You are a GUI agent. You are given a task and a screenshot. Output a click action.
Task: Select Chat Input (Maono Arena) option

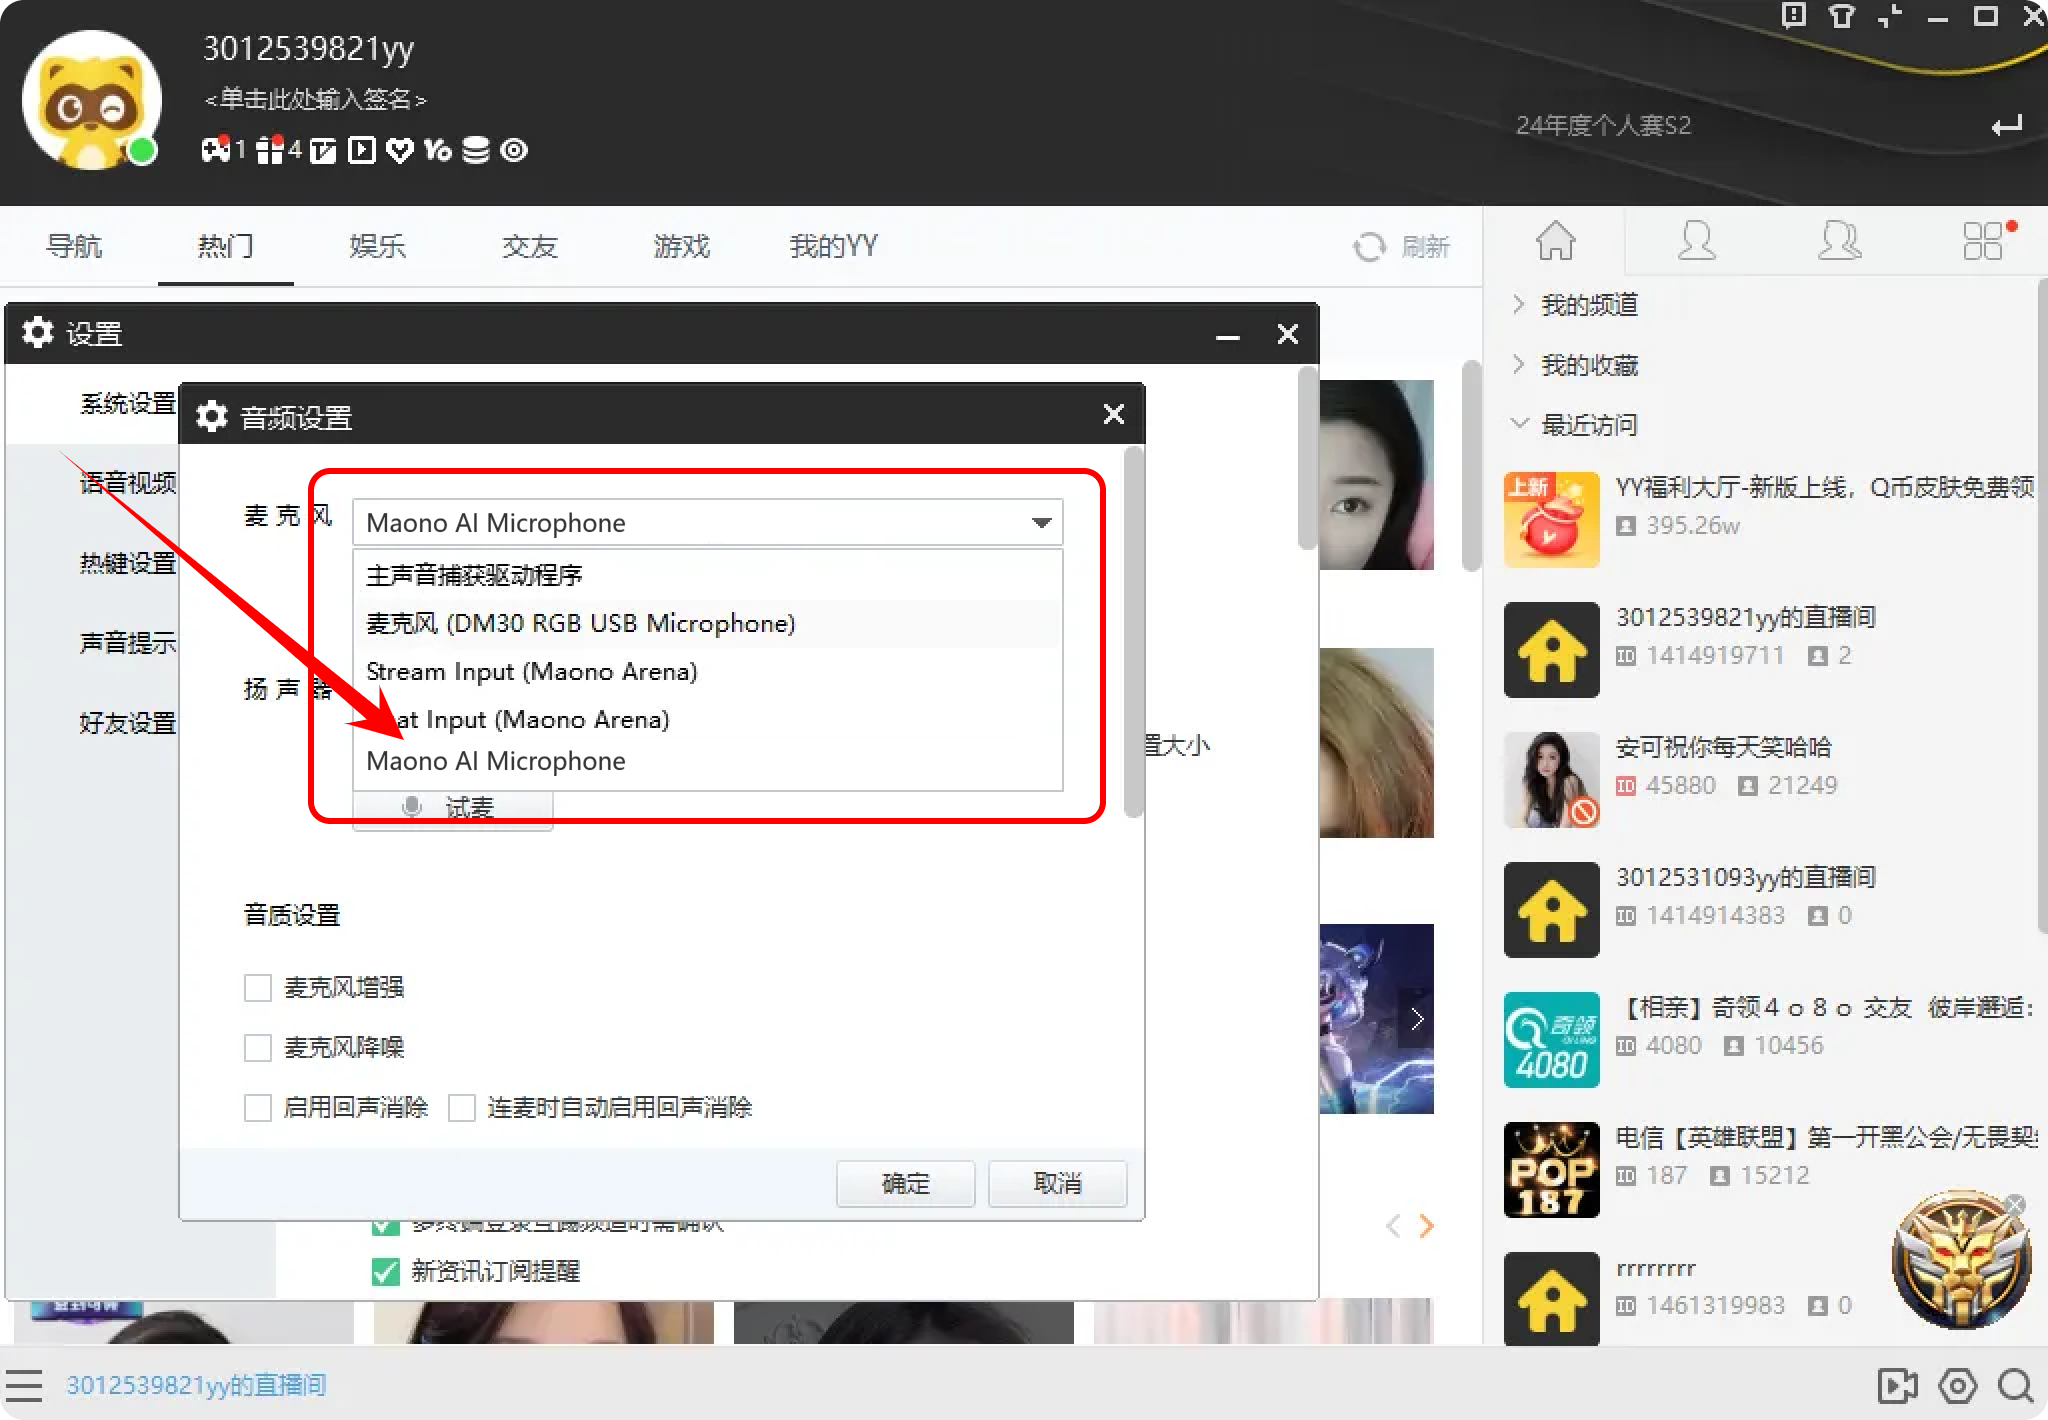click(708, 719)
